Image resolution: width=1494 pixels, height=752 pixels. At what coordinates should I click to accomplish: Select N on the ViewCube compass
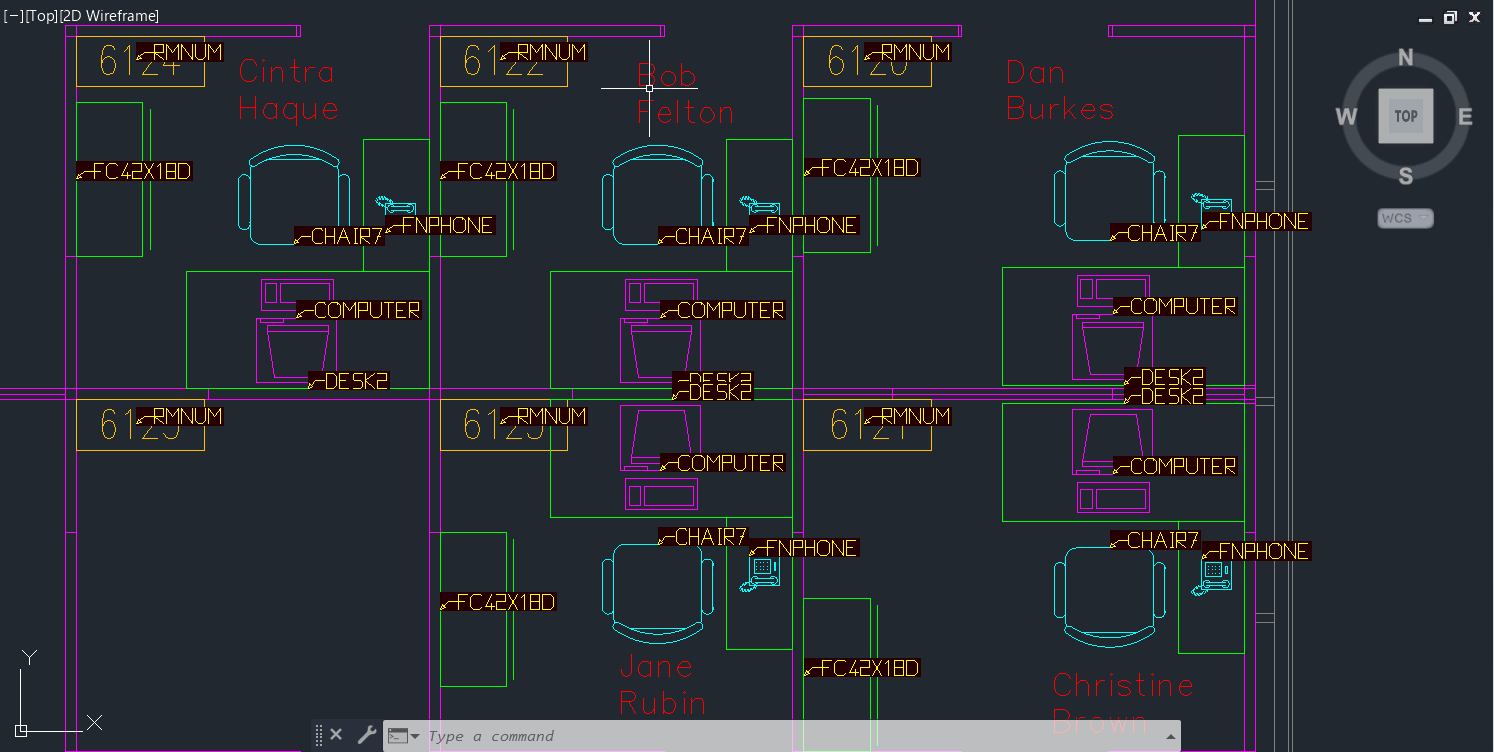tap(1405, 58)
